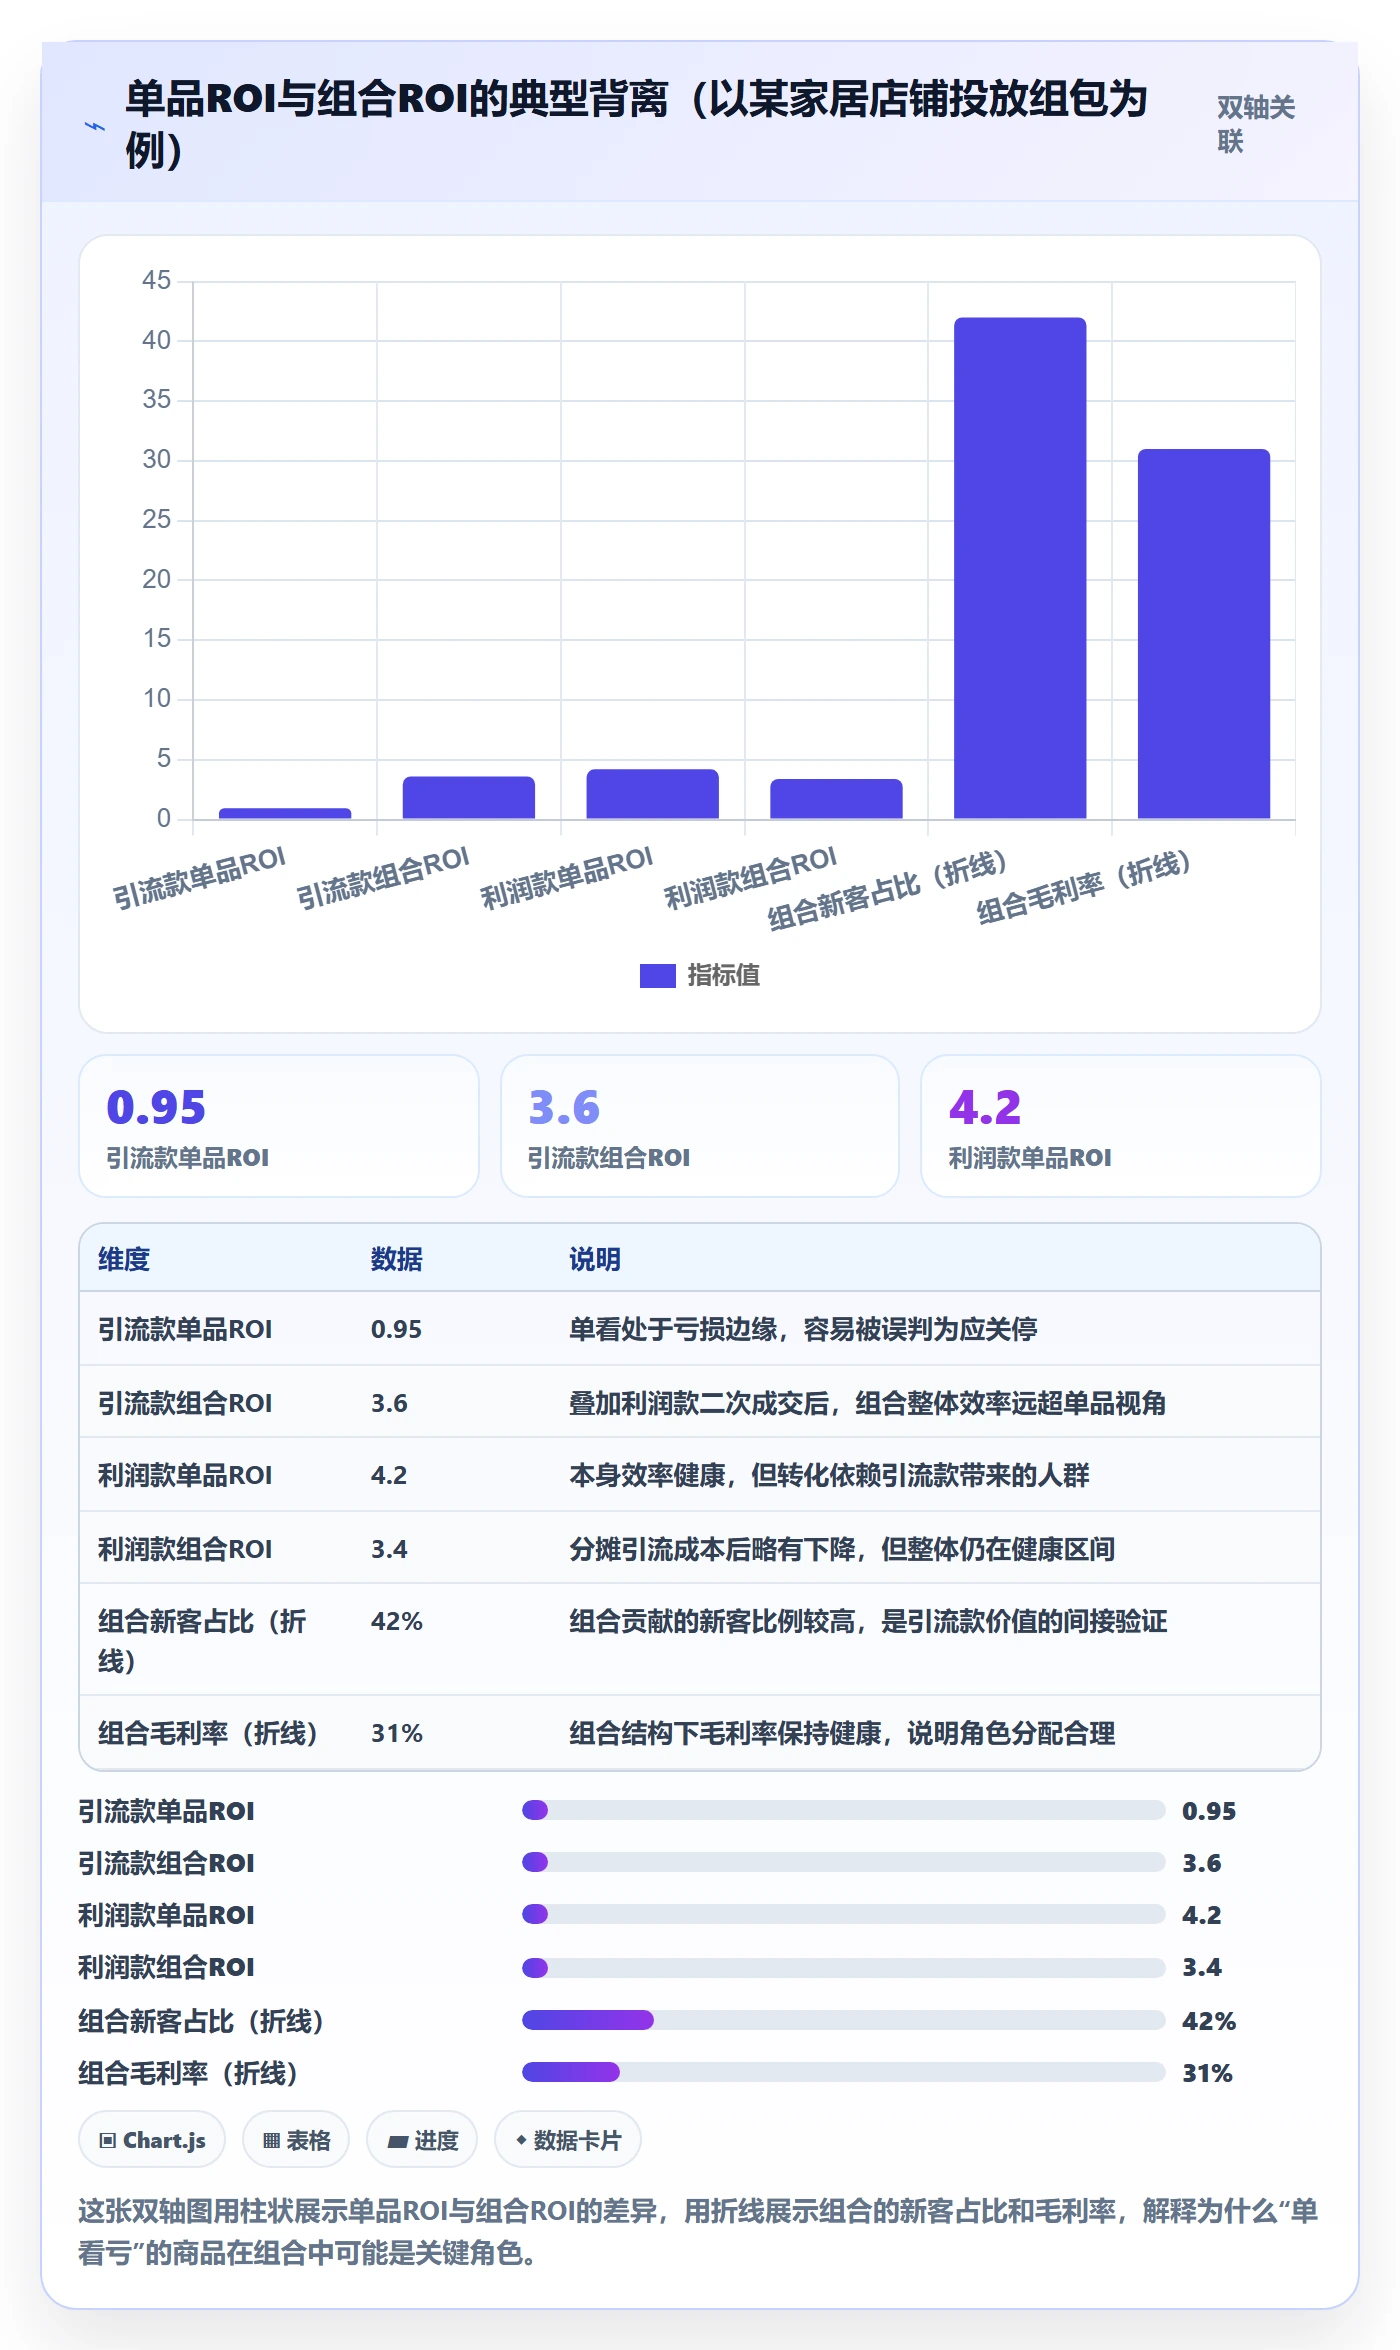Click the table data cell 3.4
This screenshot has height=2350, width=1400.
click(389, 1549)
